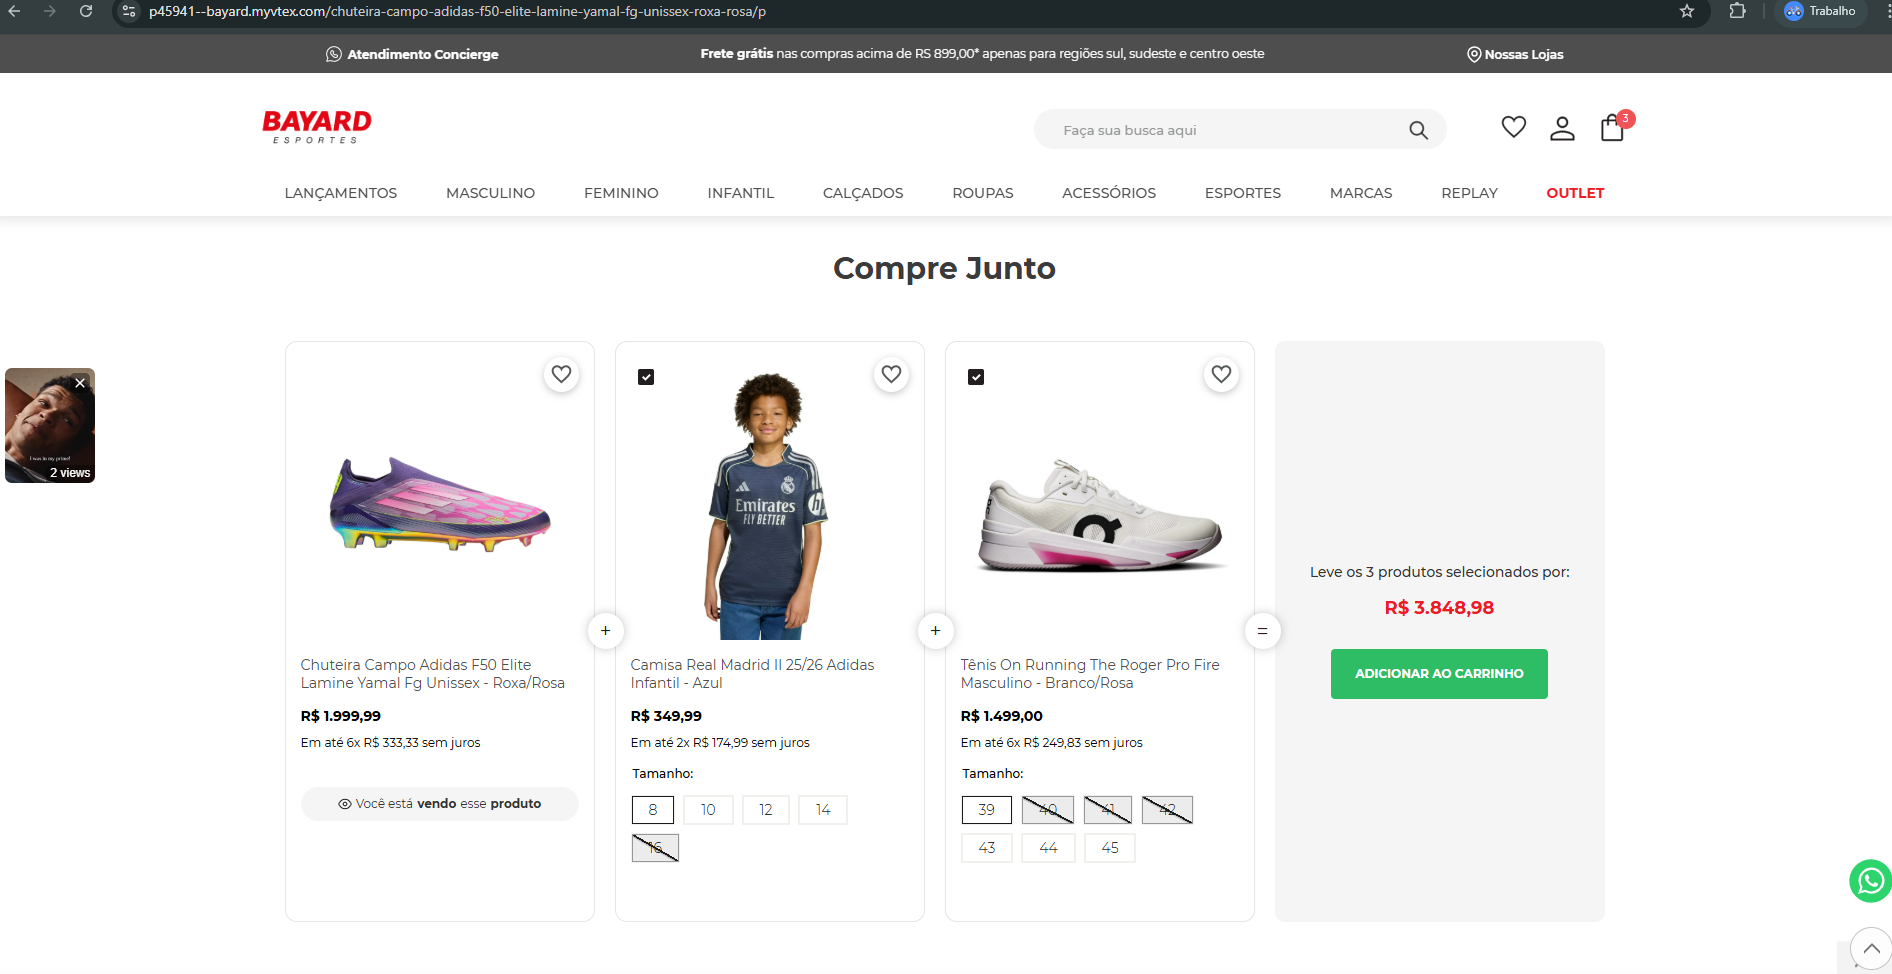Image resolution: width=1892 pixels, height=974 pixels.
Task: Select unavailable shoe size 40
Action: point(1048,810)
